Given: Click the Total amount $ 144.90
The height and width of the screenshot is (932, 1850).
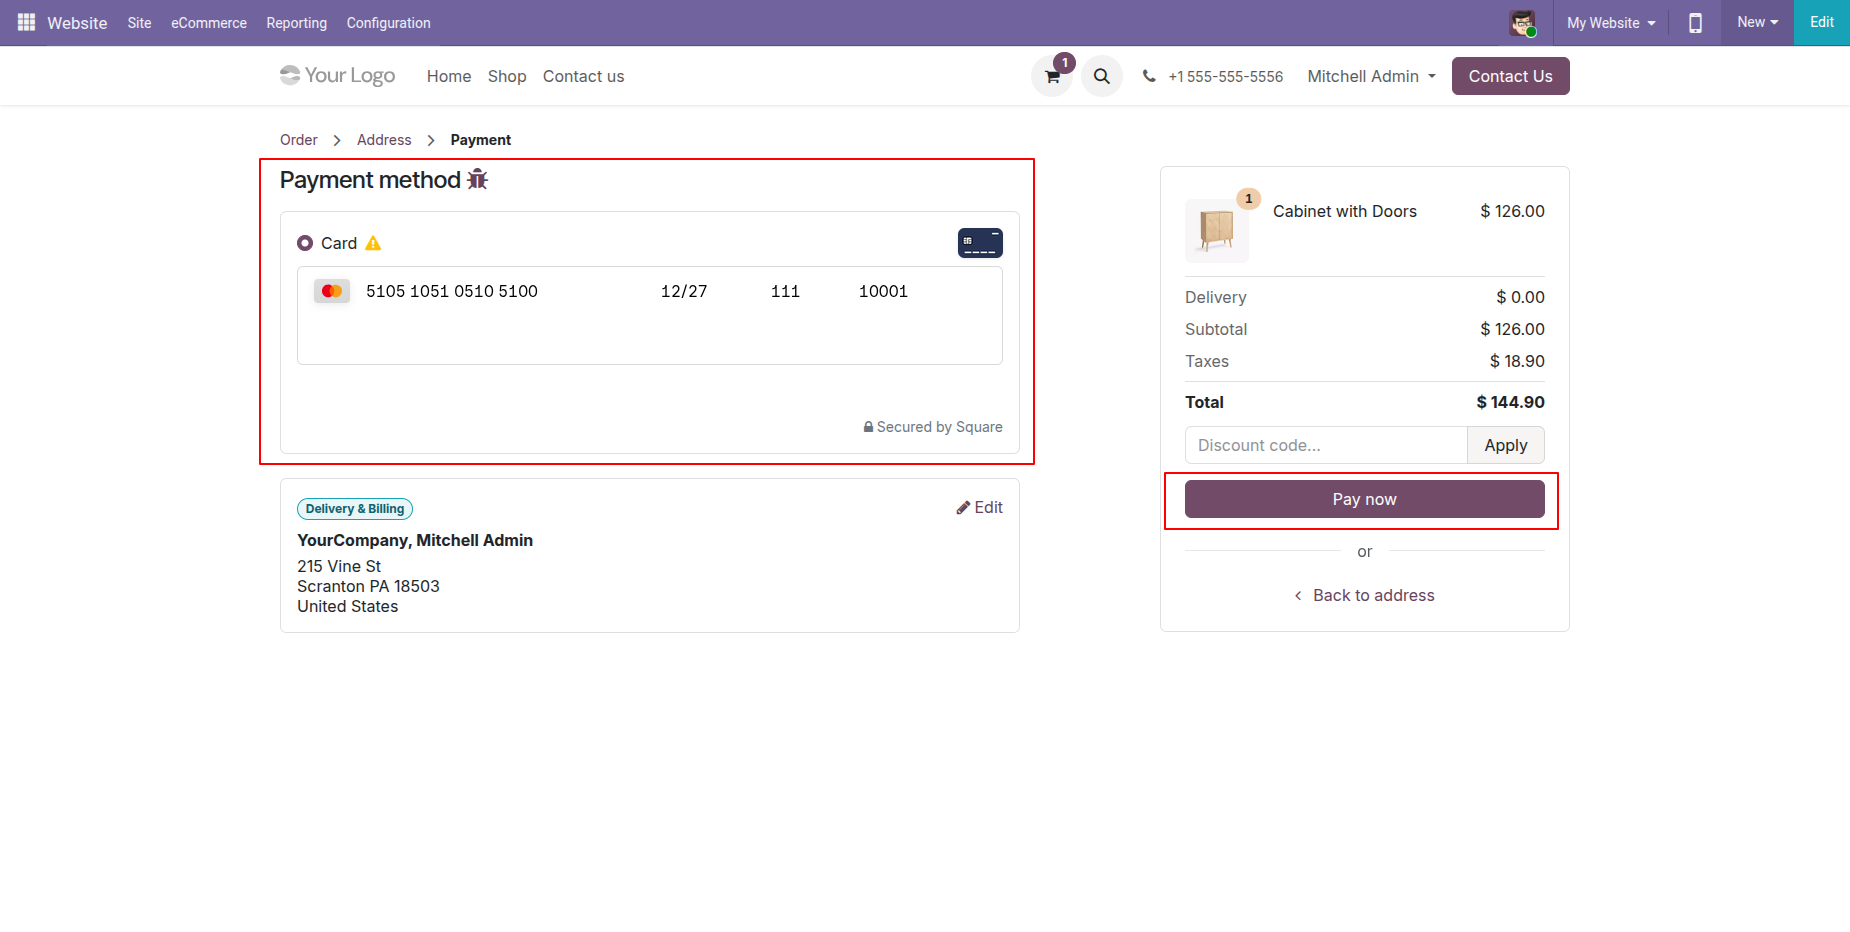Looking at the screenshot, I should click(x=1510, y=402).
